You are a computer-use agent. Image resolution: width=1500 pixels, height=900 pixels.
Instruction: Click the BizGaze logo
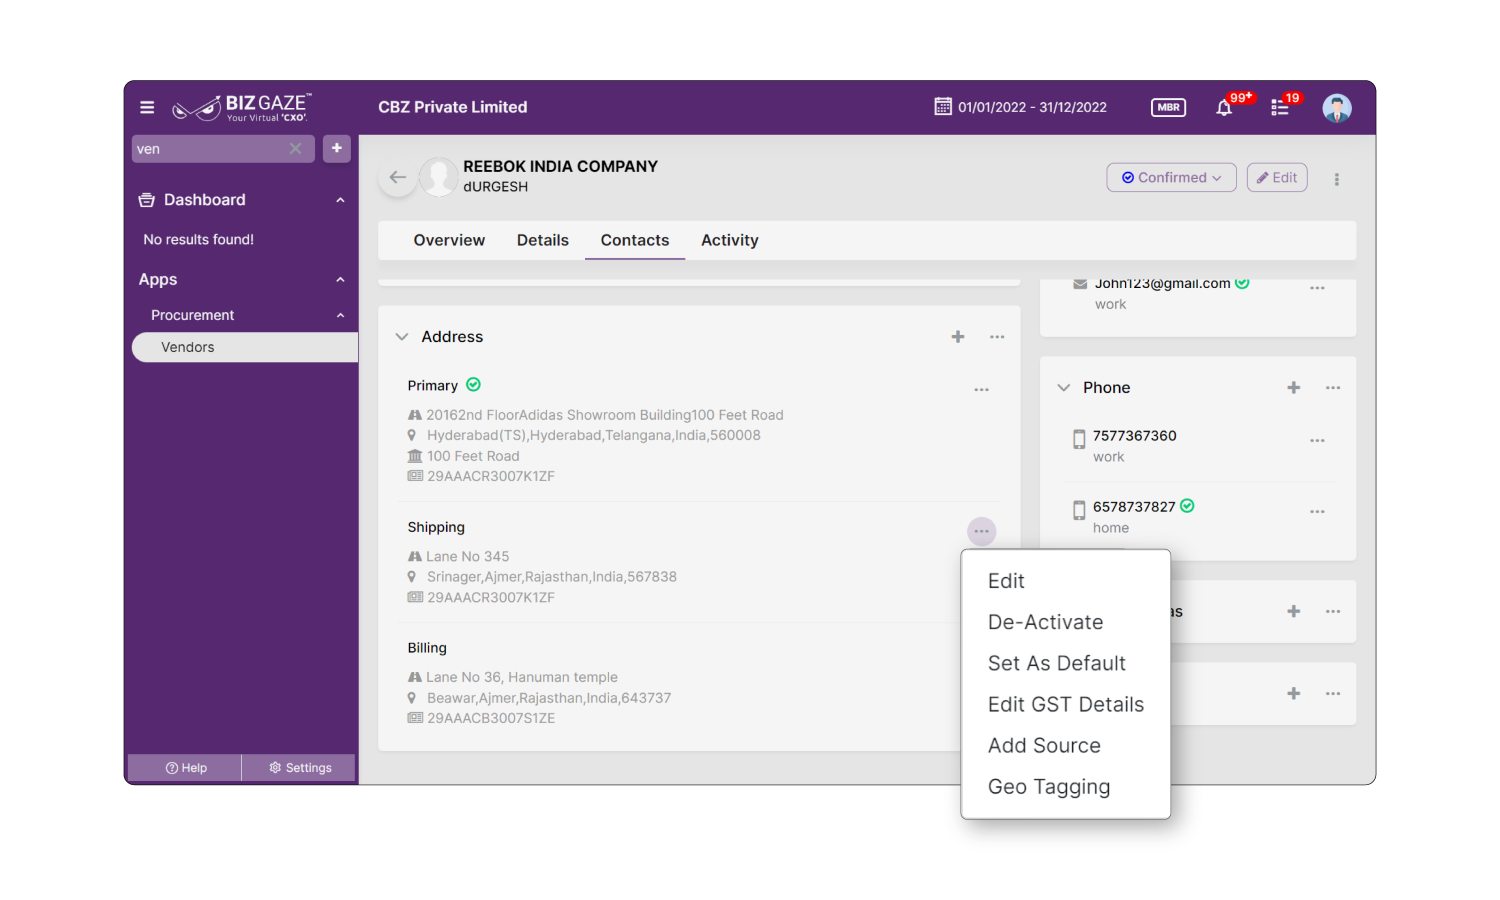click(x=241, y=107)
